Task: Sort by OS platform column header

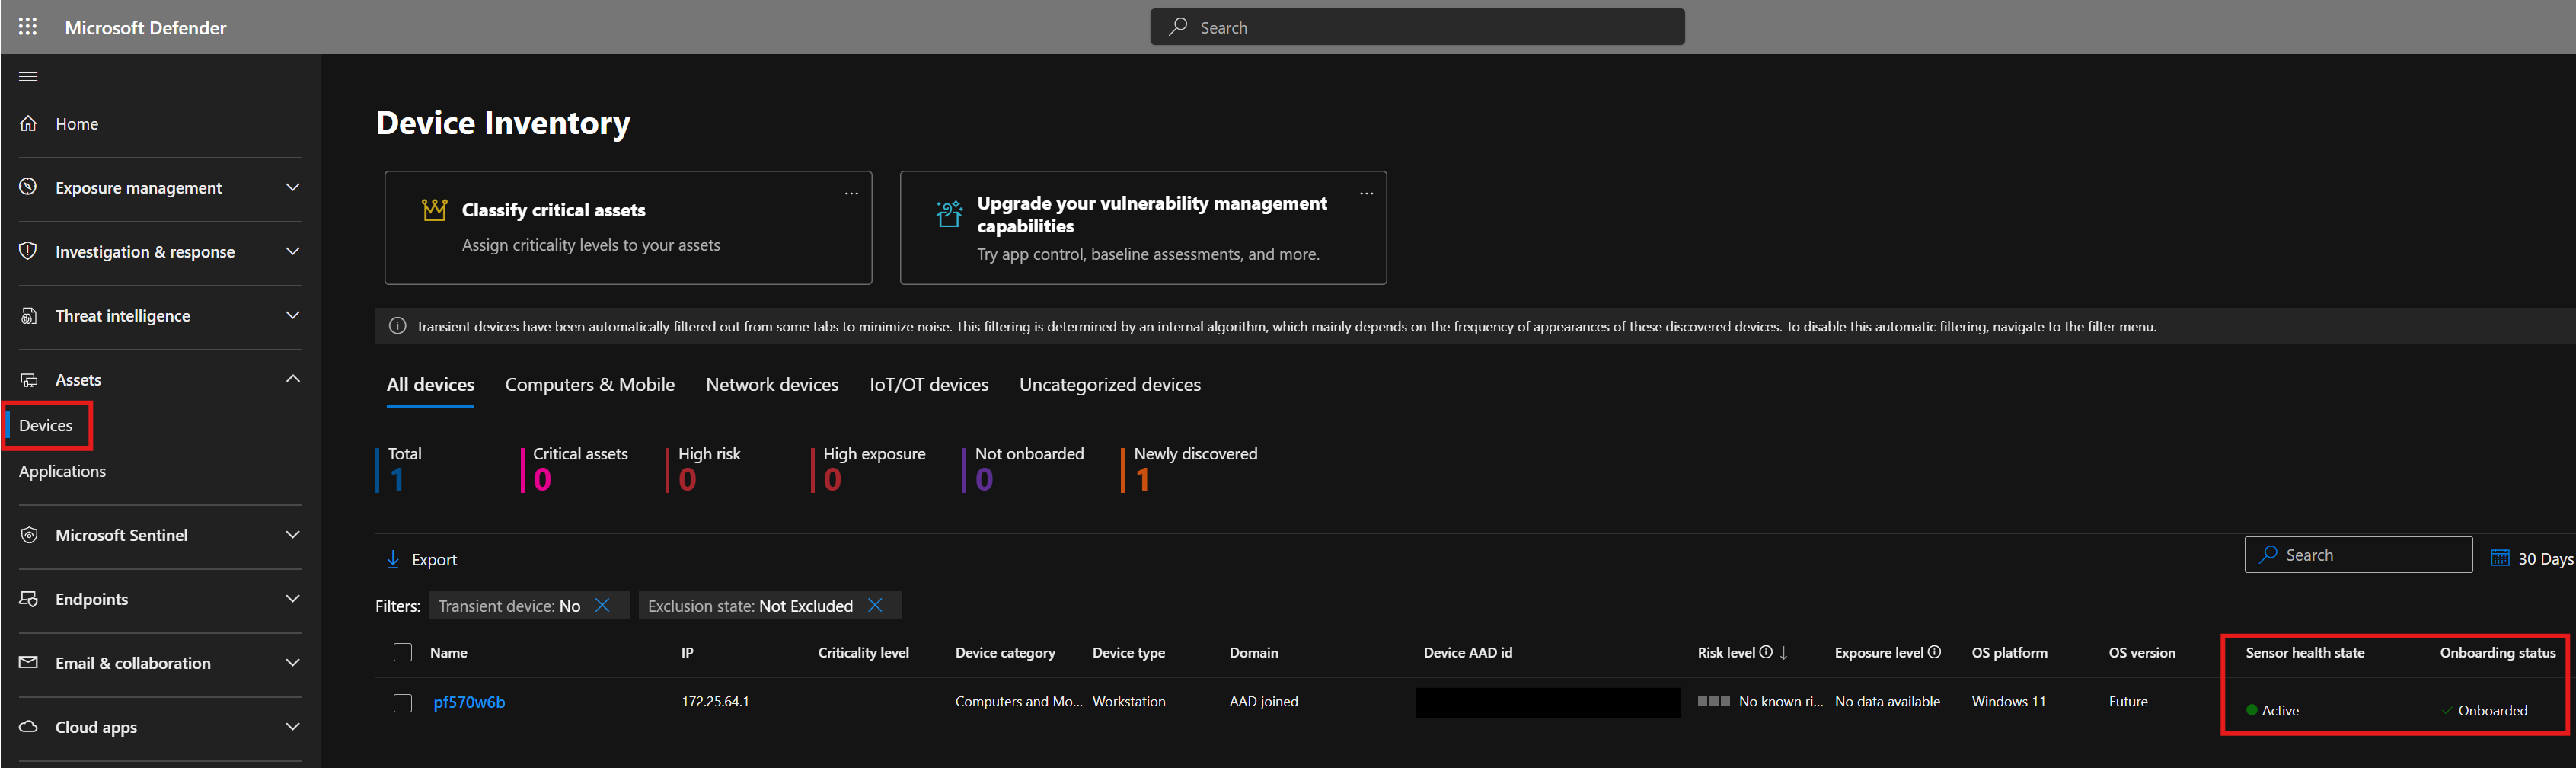Action: coord(2009,652)
